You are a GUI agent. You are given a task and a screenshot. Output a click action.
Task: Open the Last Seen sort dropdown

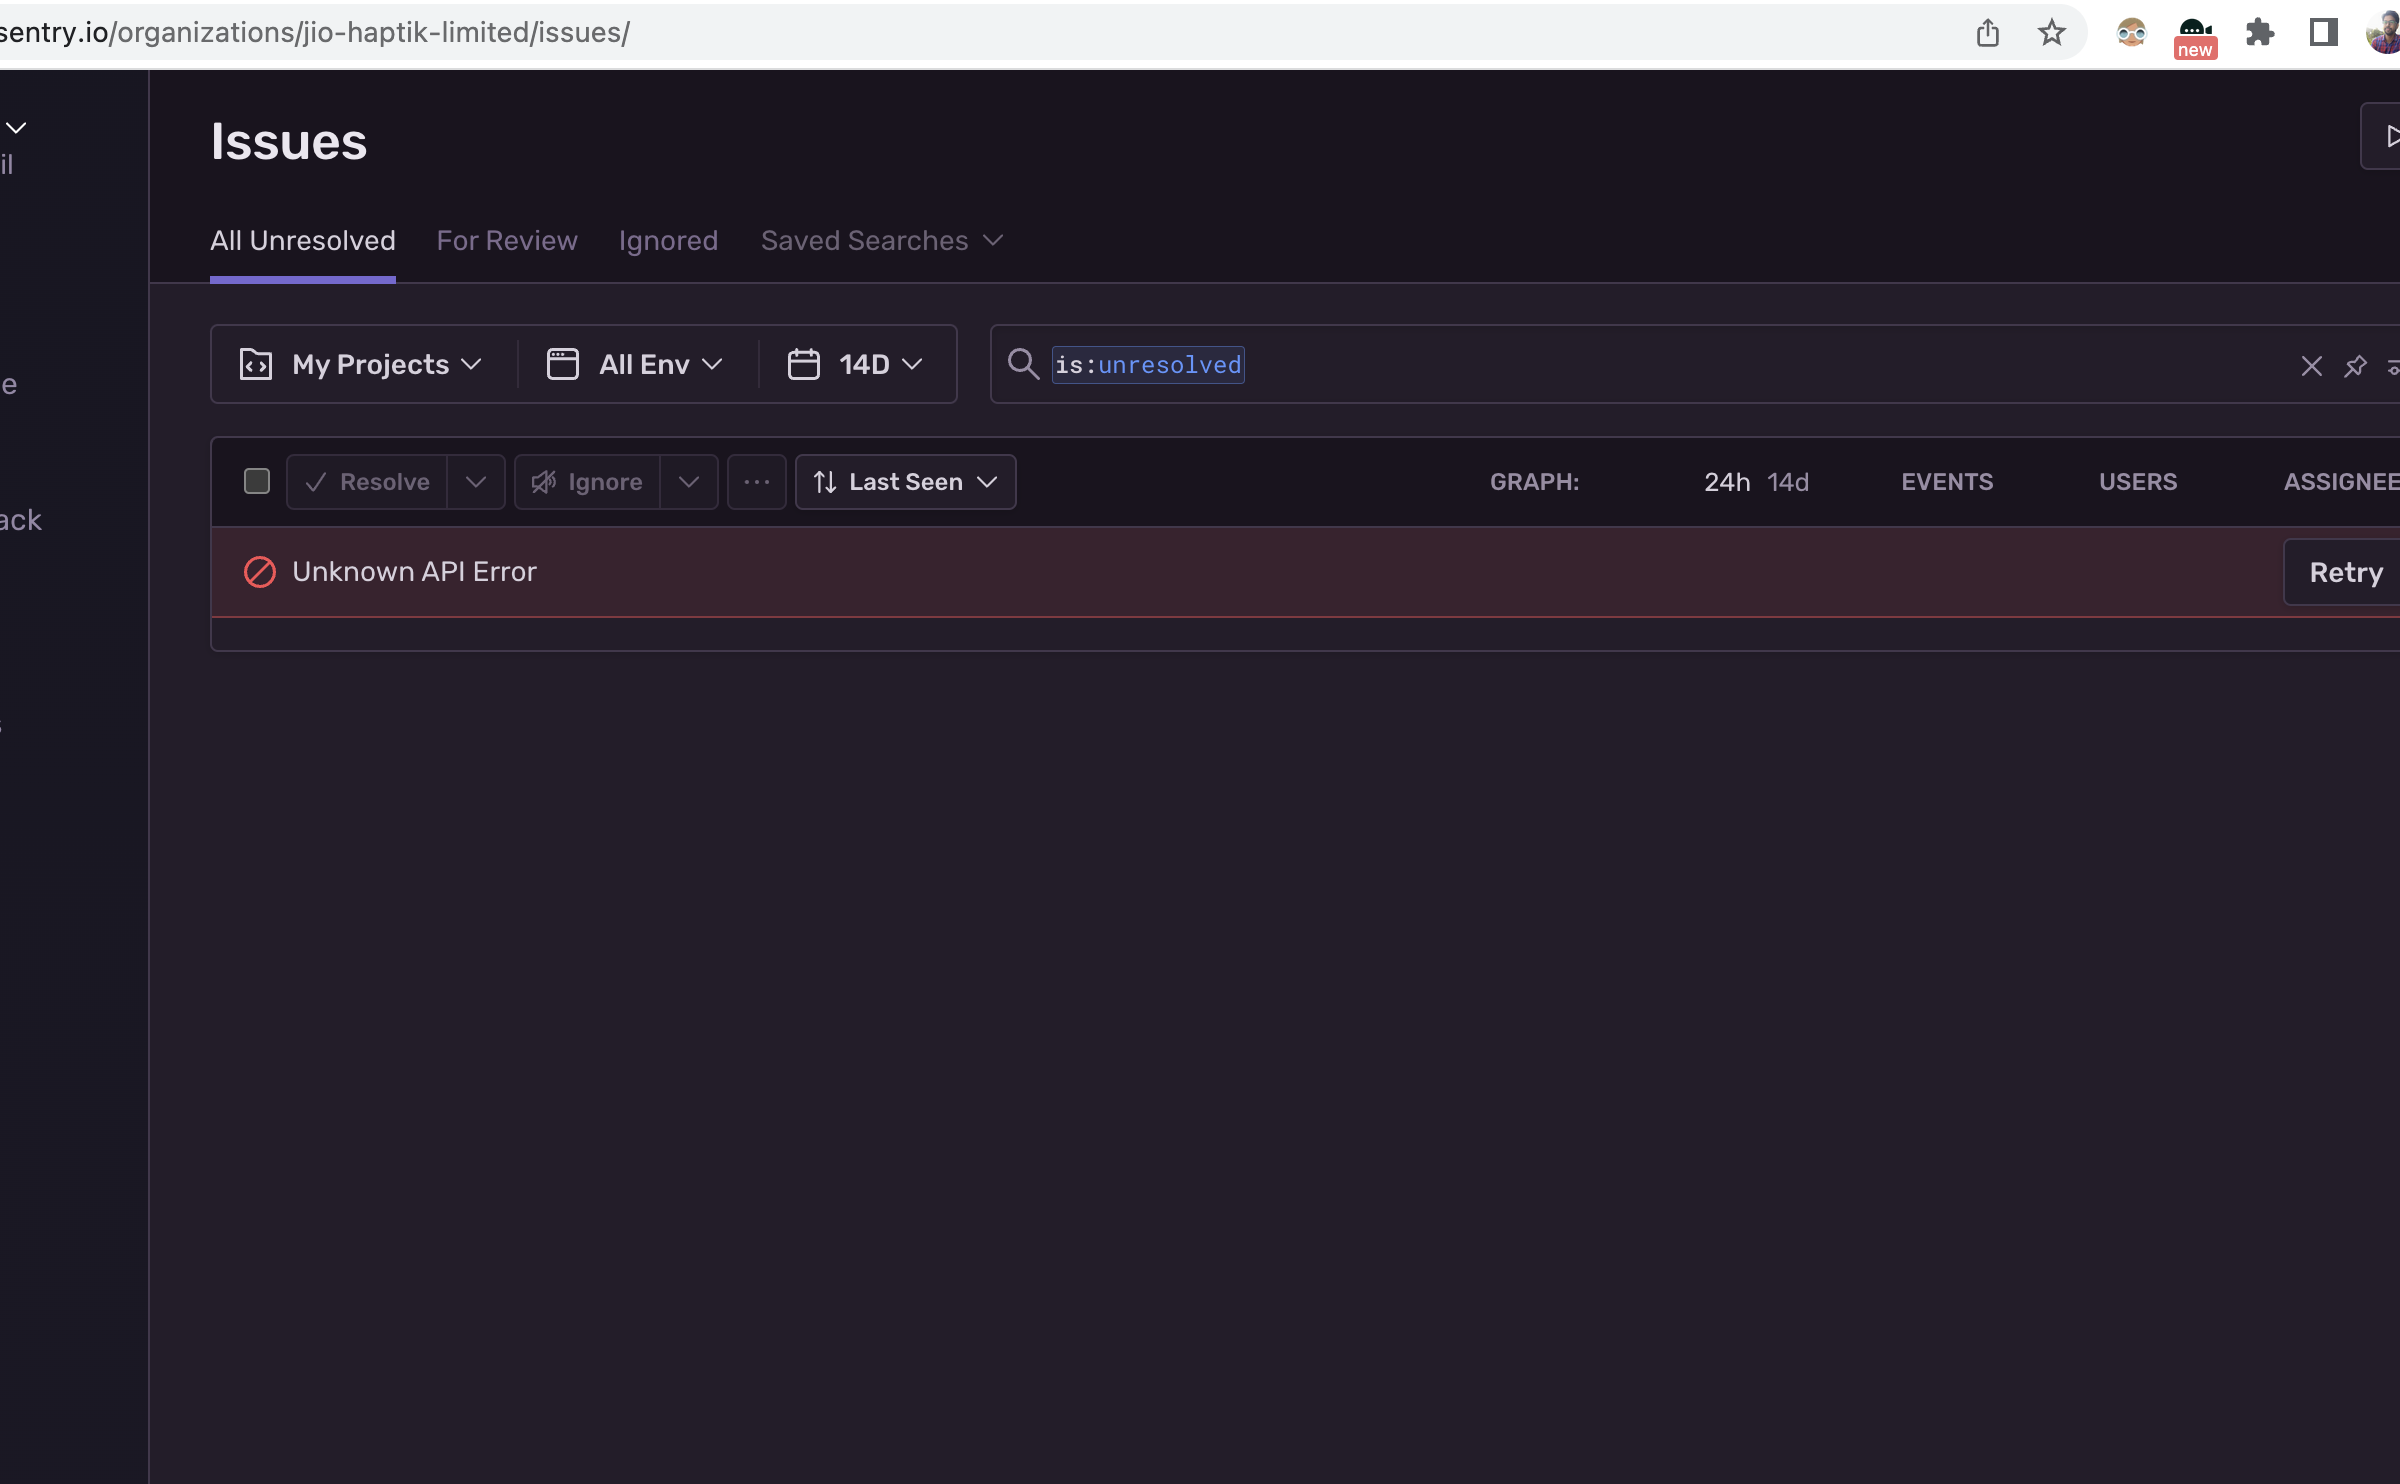pos(906,482)
